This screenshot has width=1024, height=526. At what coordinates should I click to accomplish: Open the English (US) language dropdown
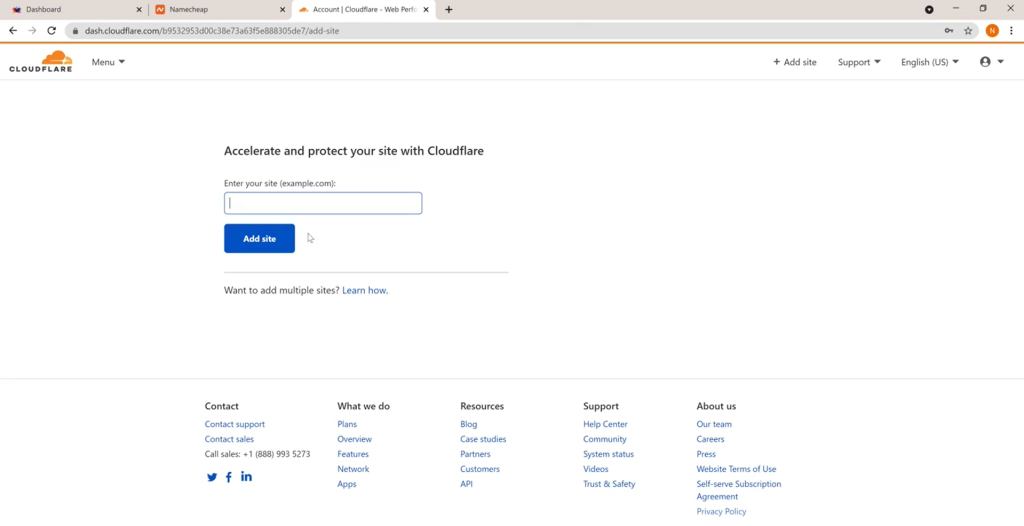[x=930, y=62]
